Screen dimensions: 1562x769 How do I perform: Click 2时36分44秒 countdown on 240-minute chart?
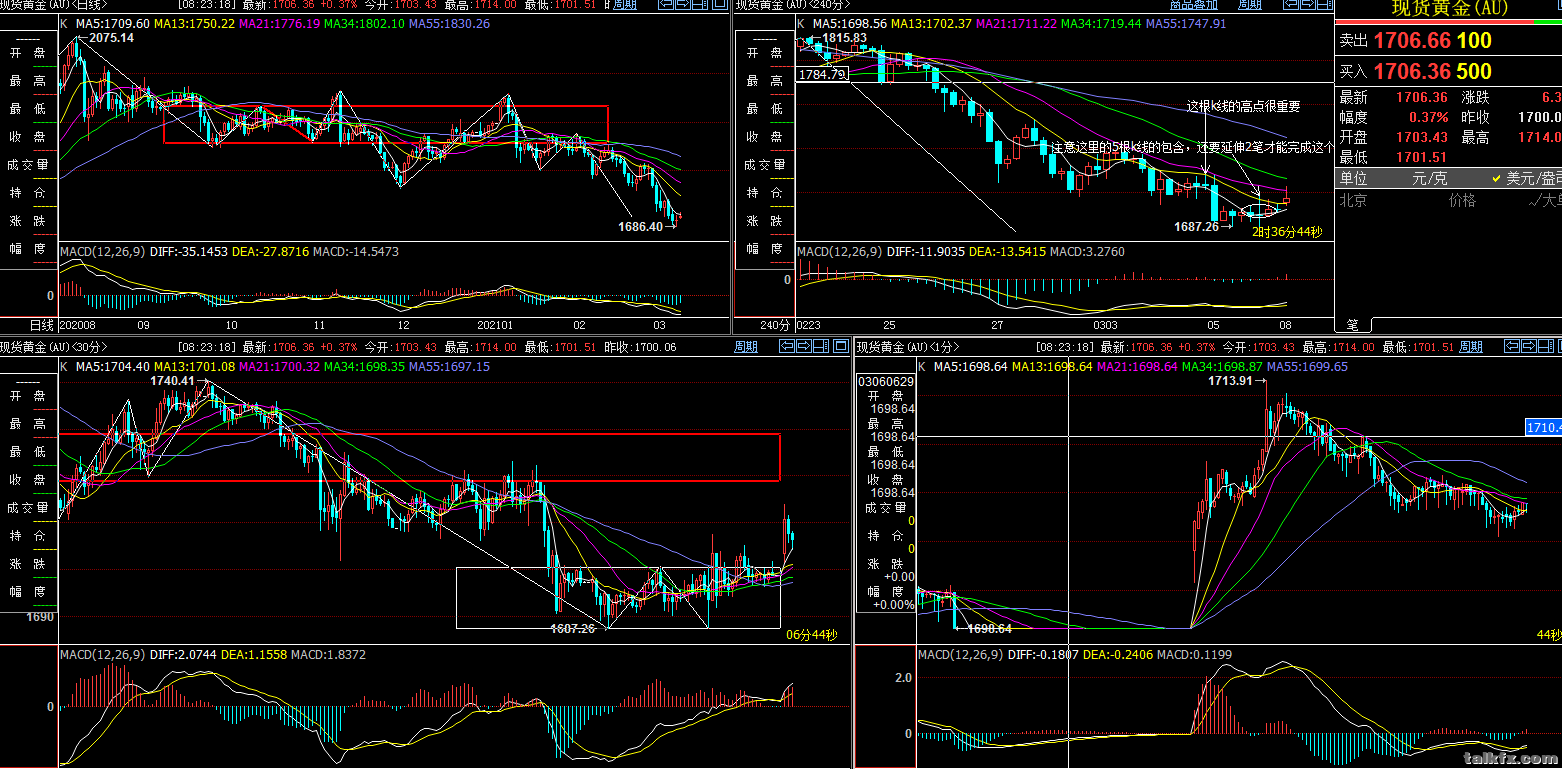point(1287,232)
